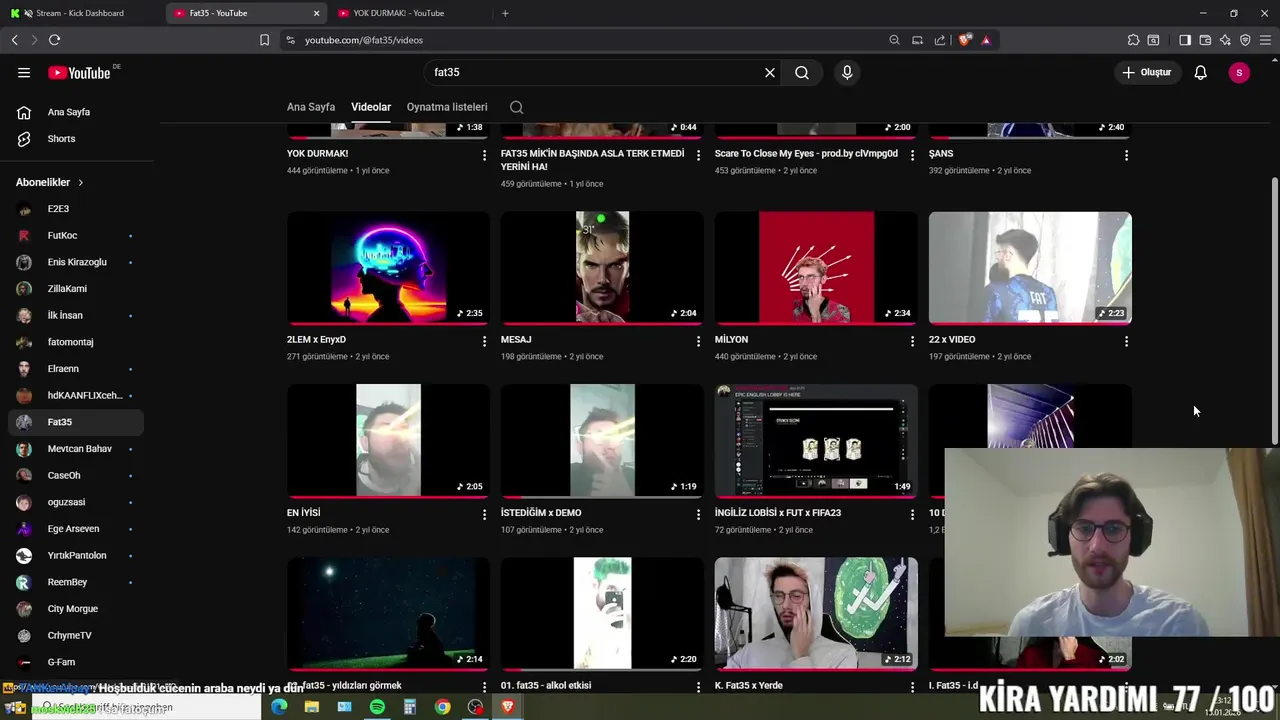Play the İNGİLİZ LOBİSİ x FUT x FIFA23 thumbnail
This screenshot has height=720, width=1280.
click(x=816, y=441)
